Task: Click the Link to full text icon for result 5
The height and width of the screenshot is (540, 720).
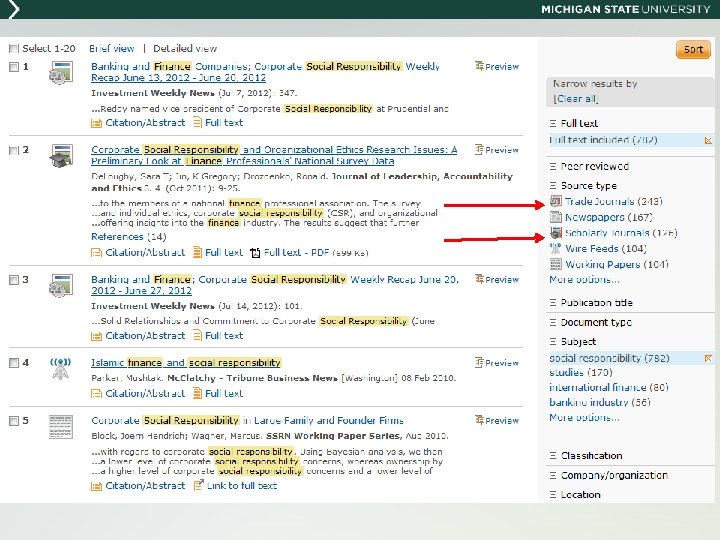Action: coord(198,485)
